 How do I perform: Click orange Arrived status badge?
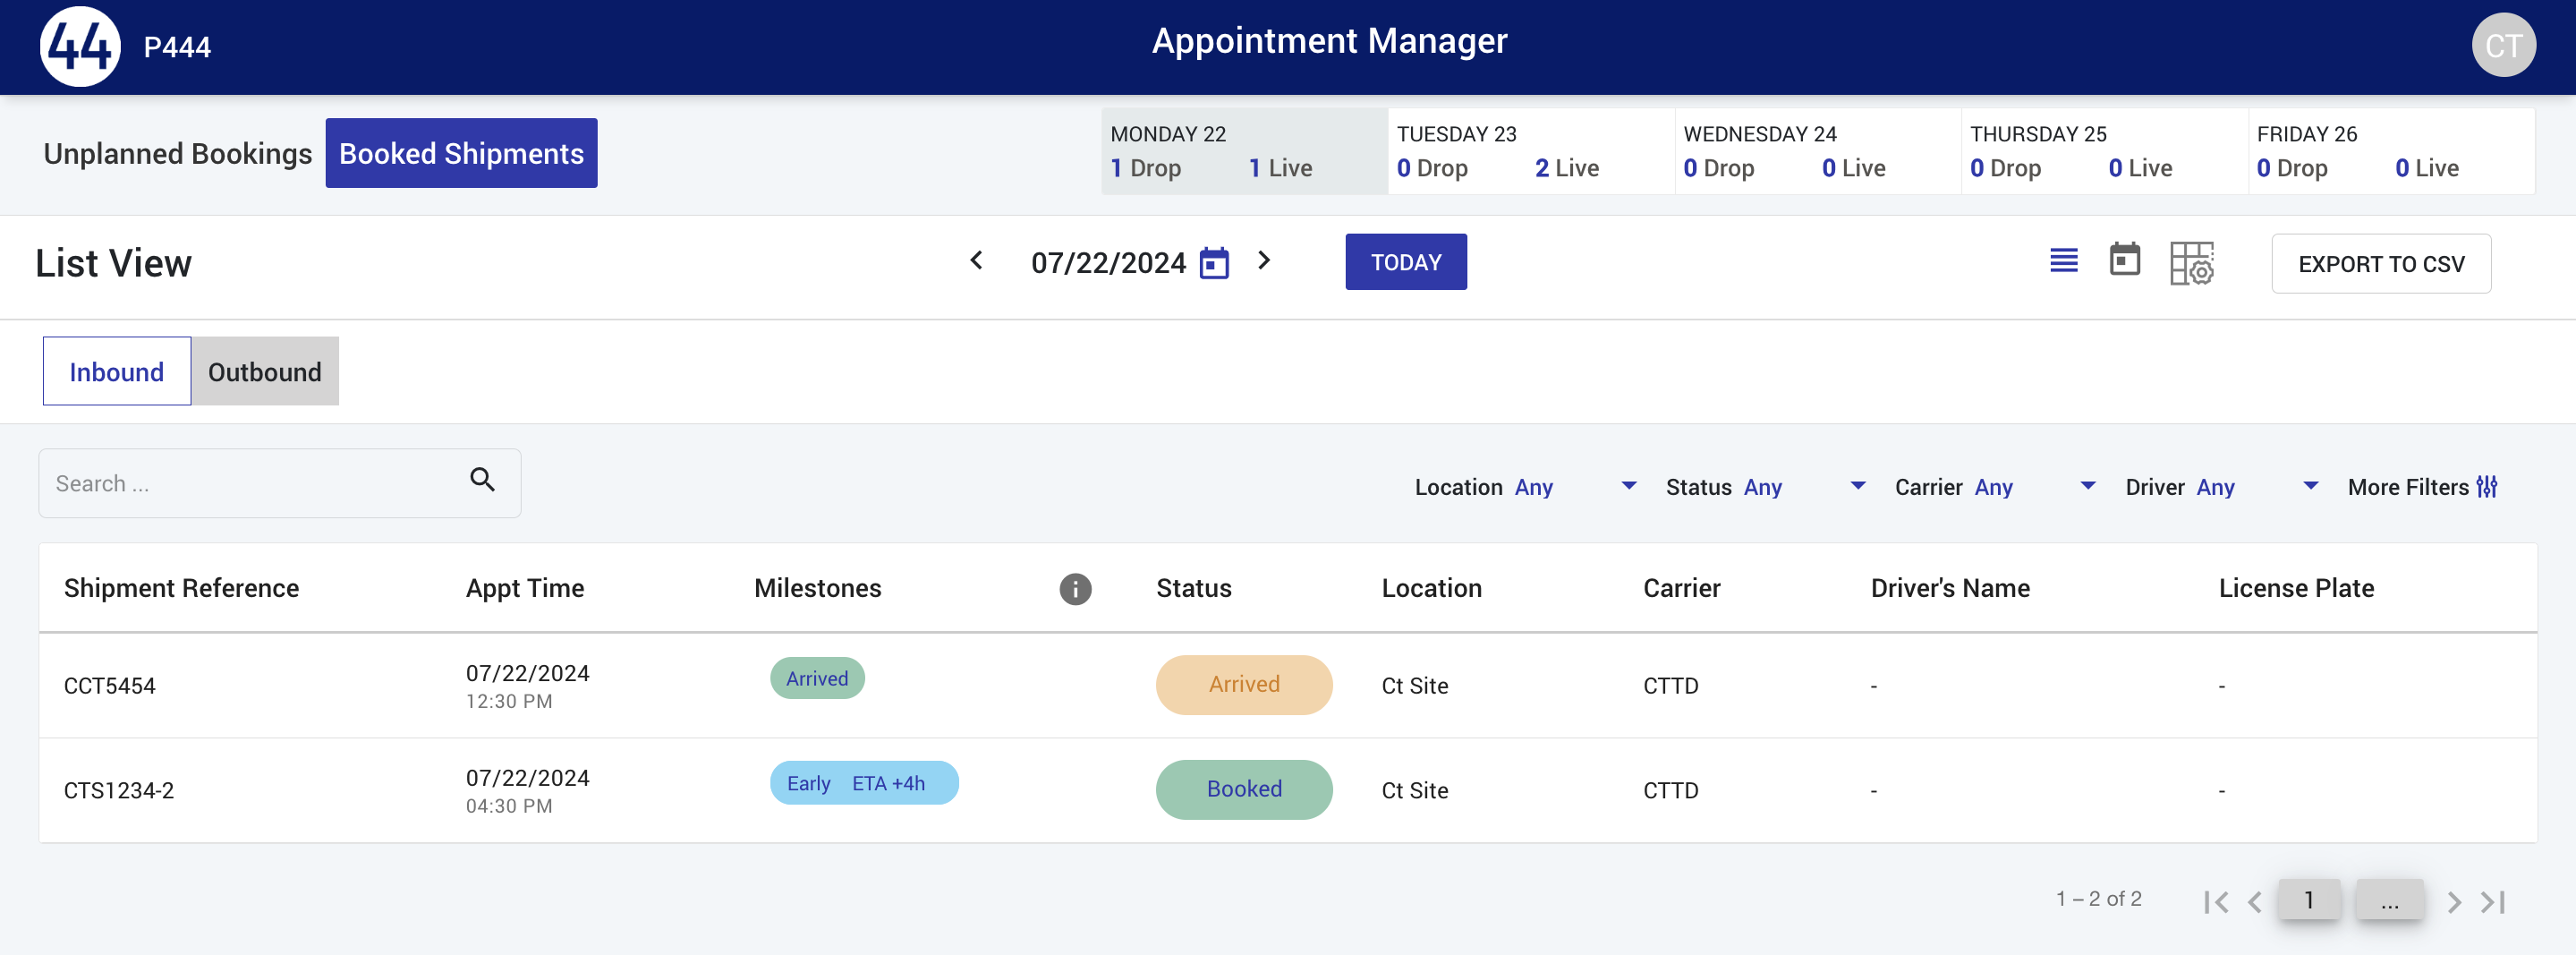click(1243, 684)
